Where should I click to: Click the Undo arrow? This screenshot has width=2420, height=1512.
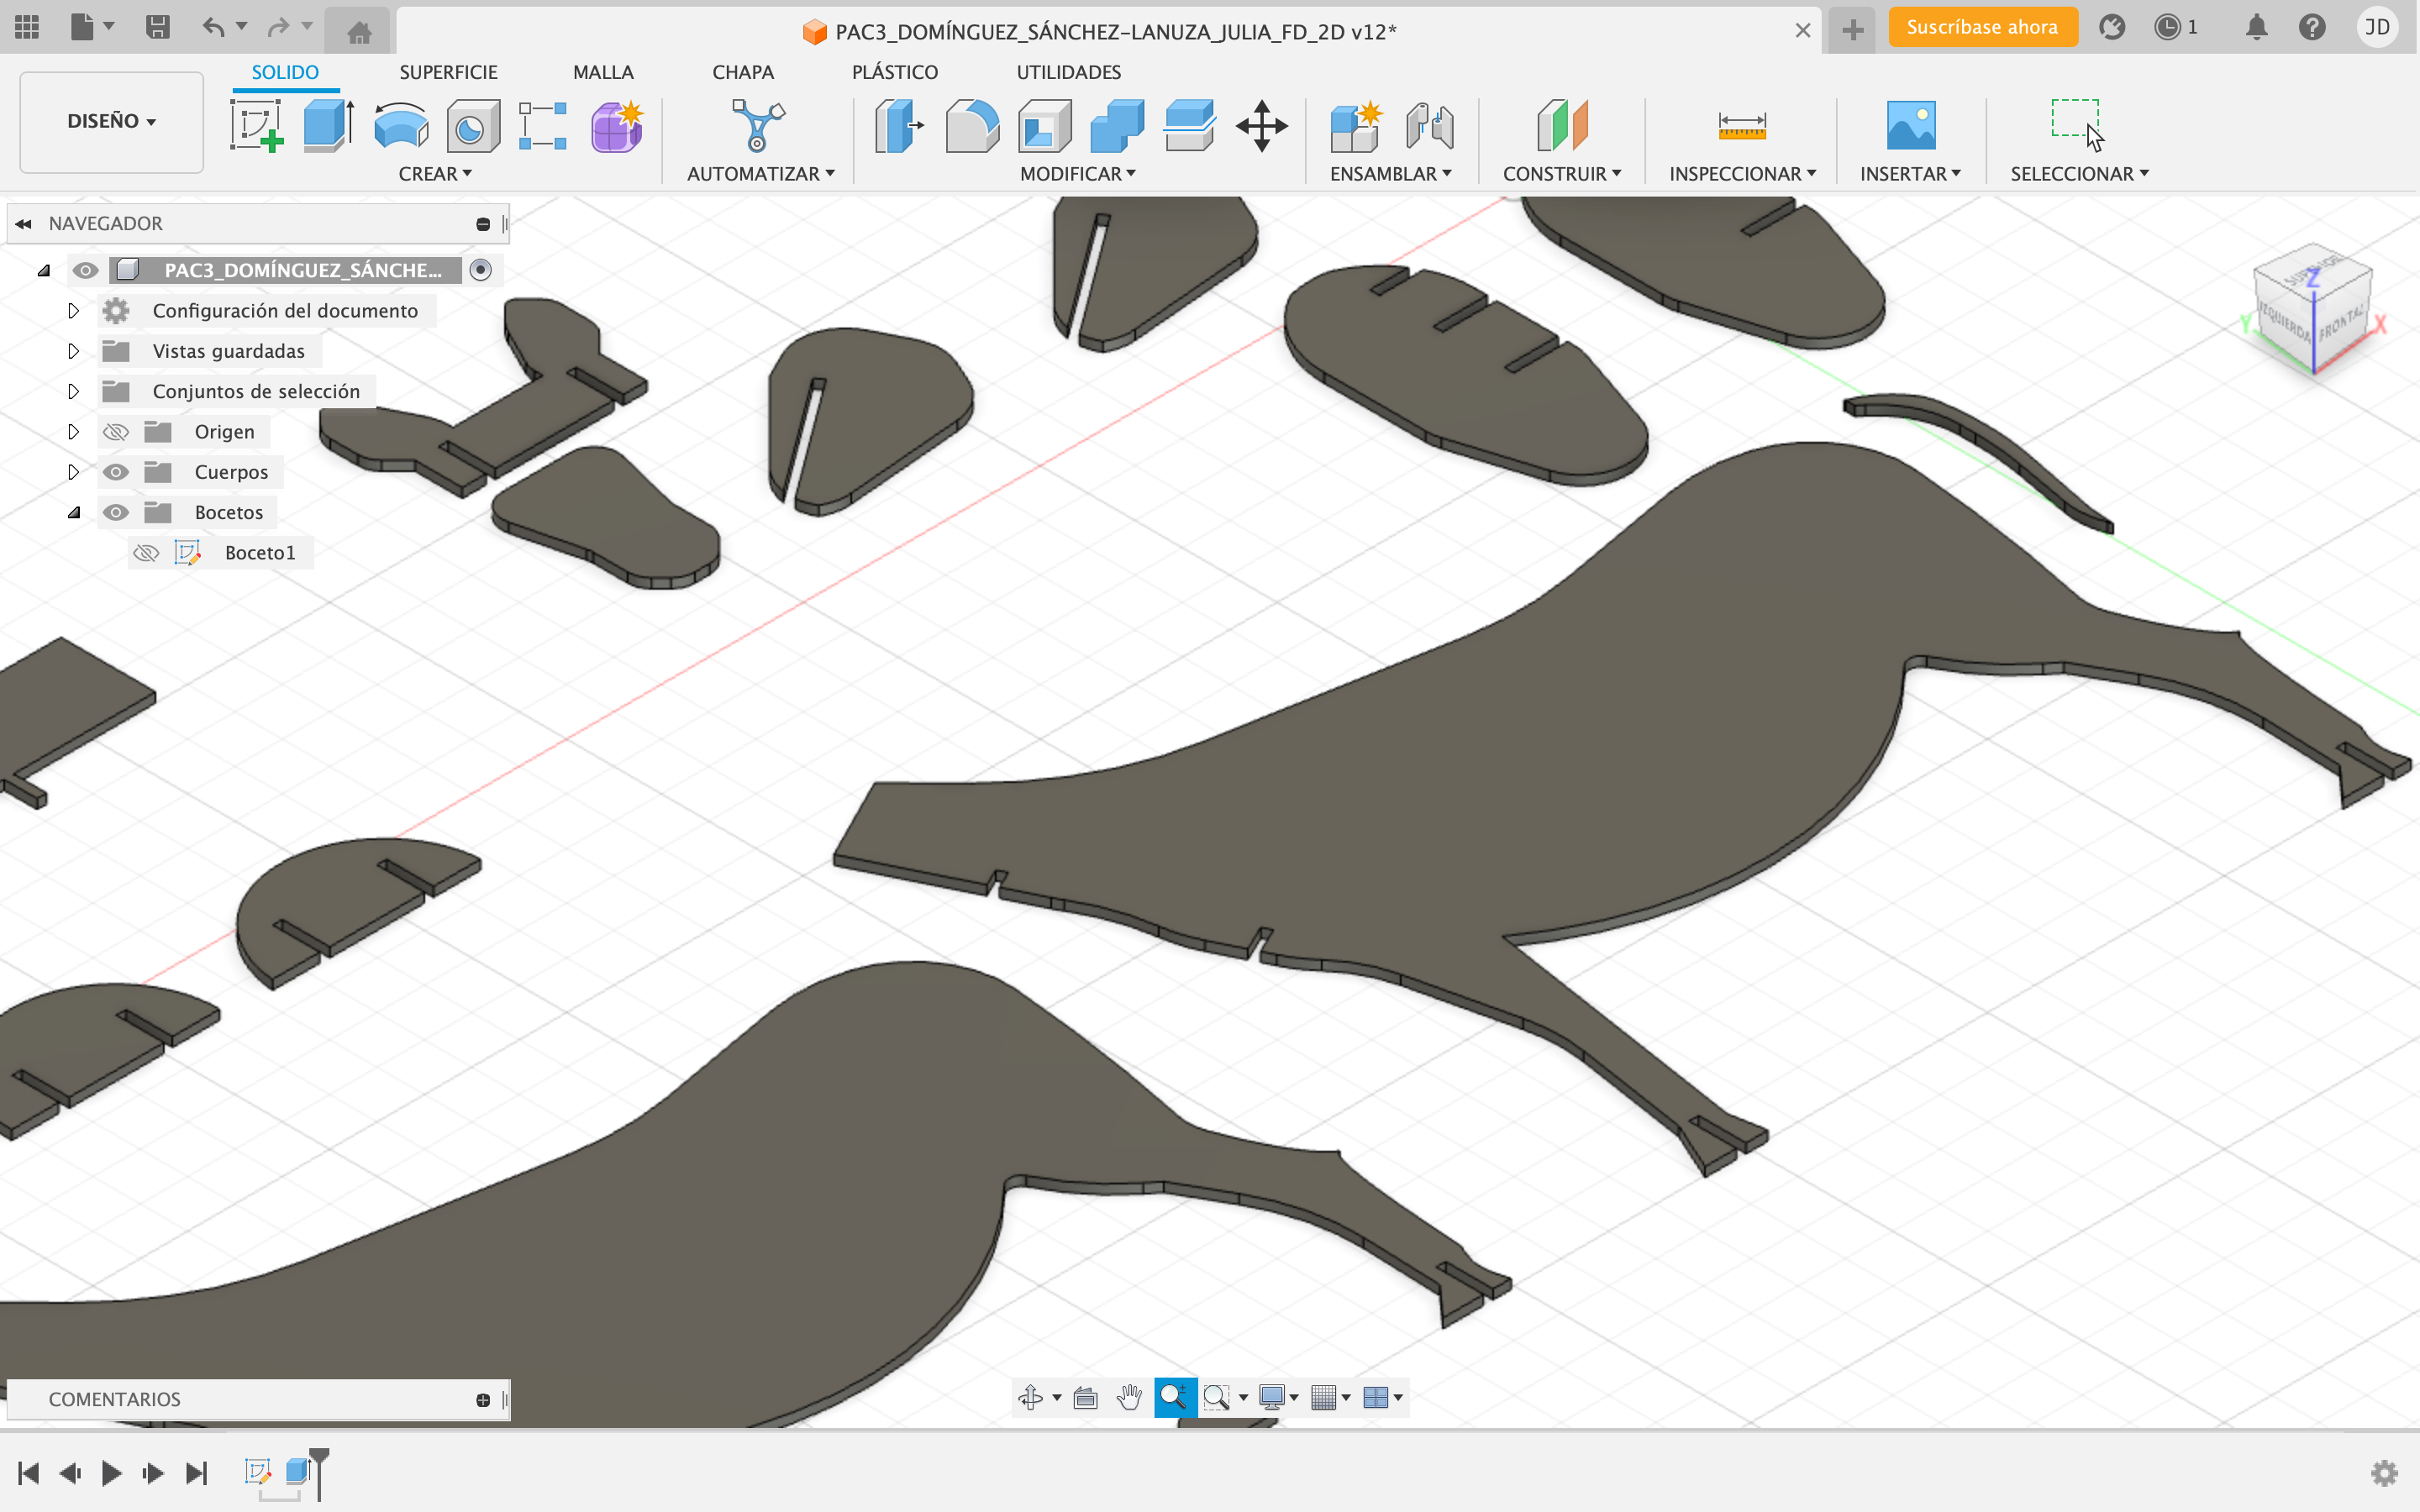[212, 27]
